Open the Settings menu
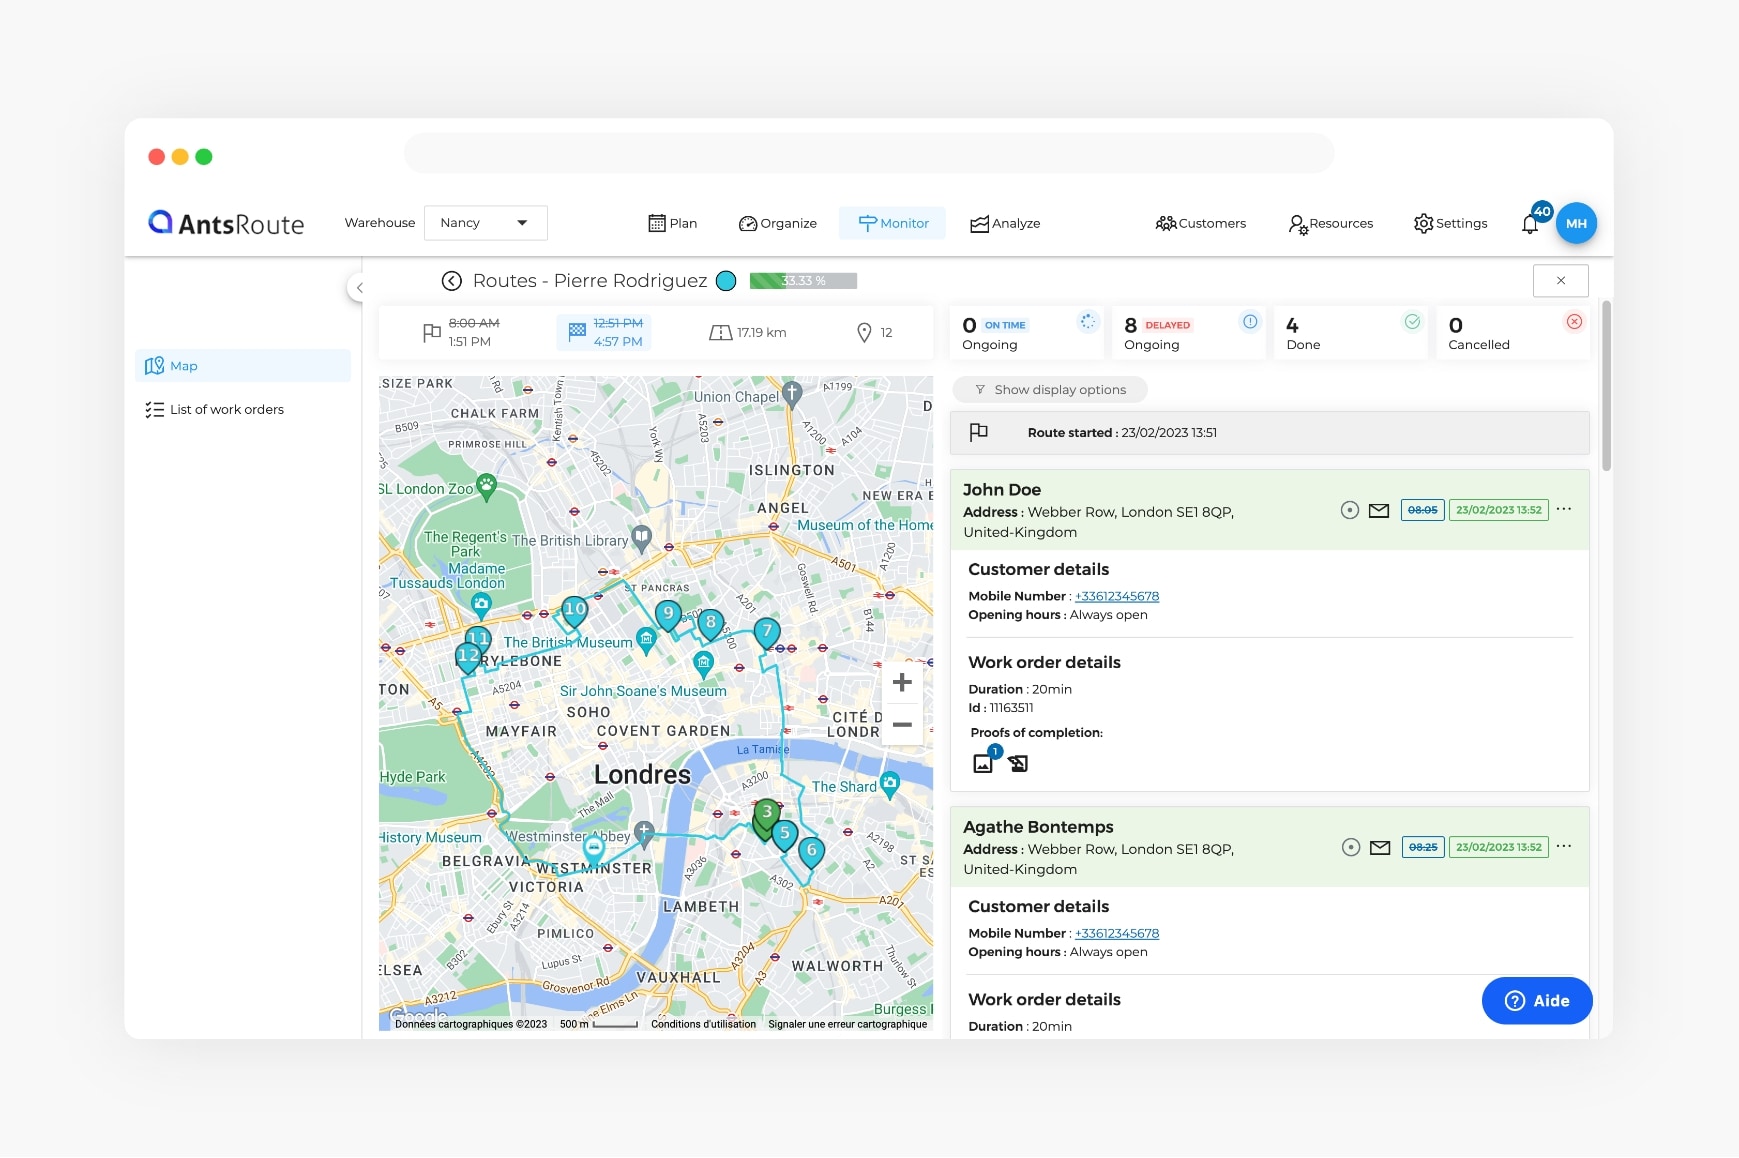The height and width of the screenshot is (1158, 1739). click(x=1450, y=223)
